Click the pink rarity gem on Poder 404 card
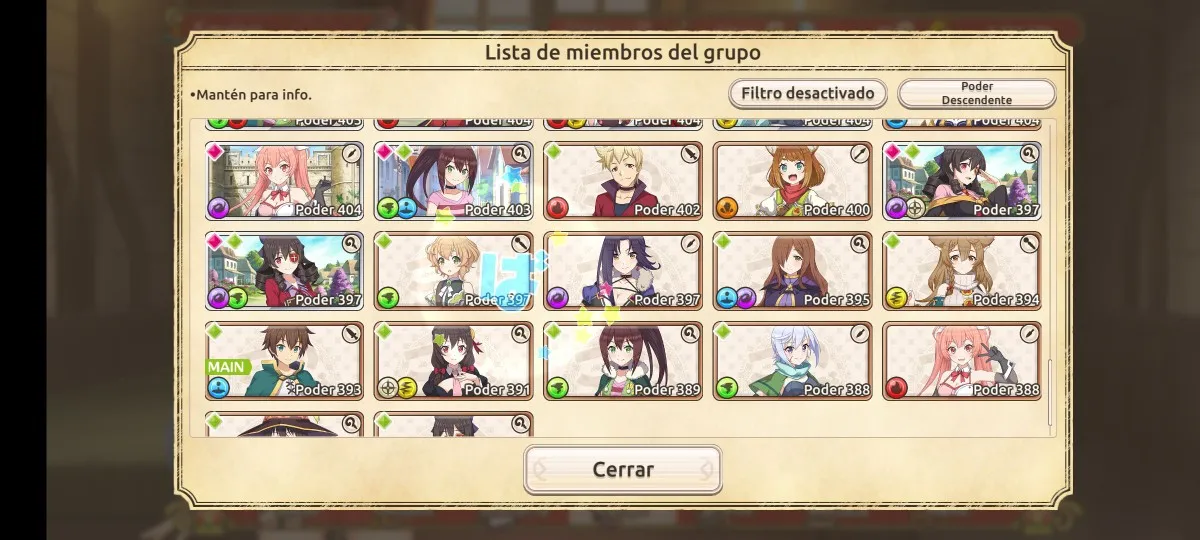The height and width of the screenshot is (540, 1200). tap(214, 151)
